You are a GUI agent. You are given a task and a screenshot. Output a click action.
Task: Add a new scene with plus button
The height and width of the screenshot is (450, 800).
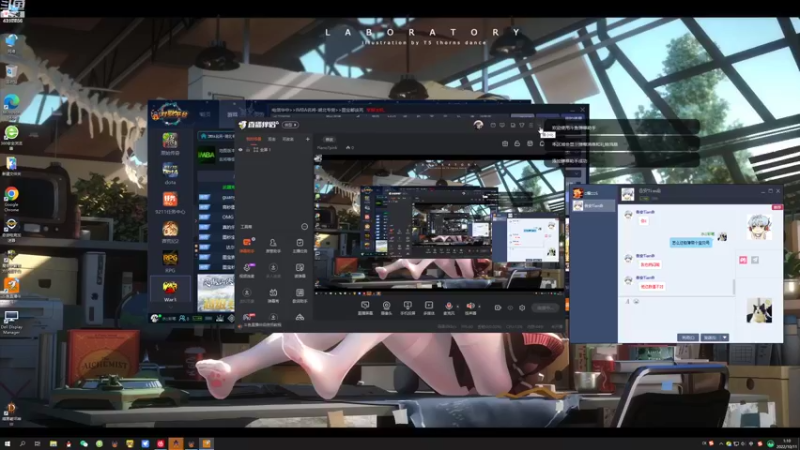(308, 139)
